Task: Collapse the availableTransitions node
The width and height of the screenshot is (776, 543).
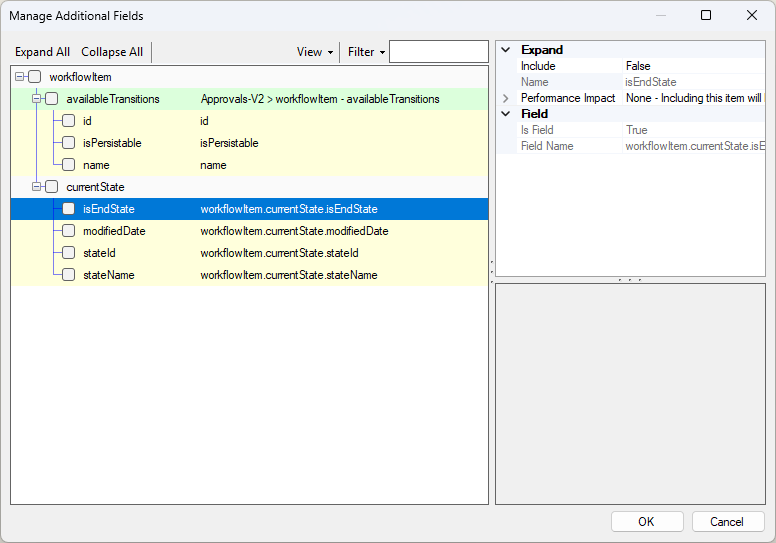Action: point(36,99)
